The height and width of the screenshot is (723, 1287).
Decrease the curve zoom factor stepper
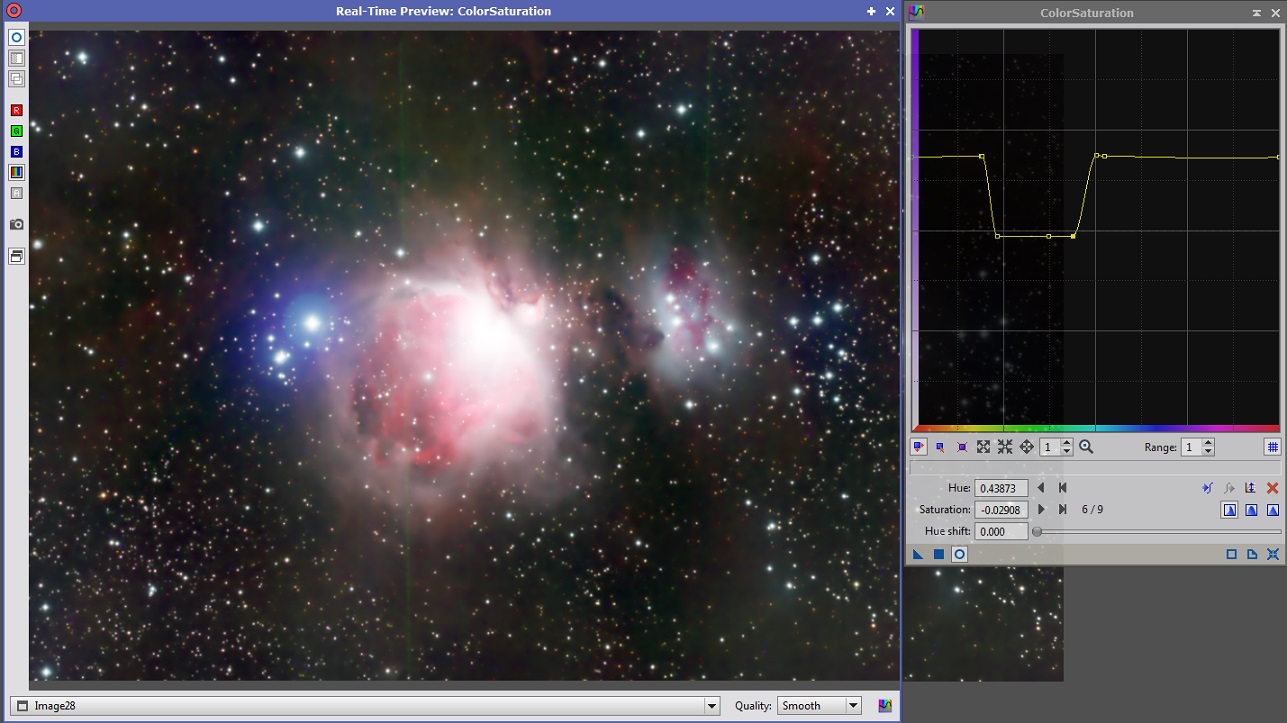point(1067,452)
